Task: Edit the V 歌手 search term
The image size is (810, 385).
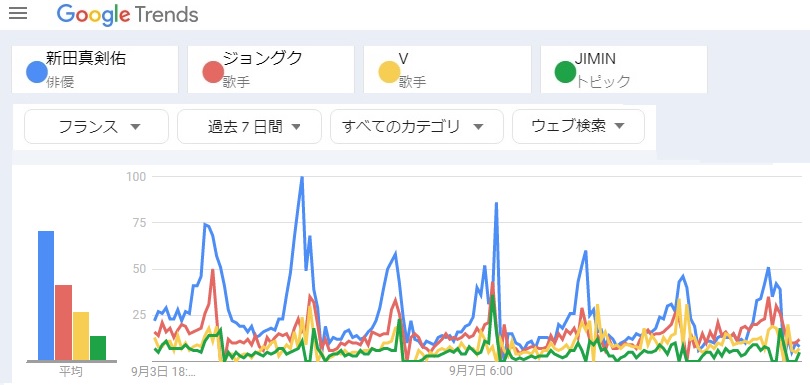Action: (x=447, y=70)
